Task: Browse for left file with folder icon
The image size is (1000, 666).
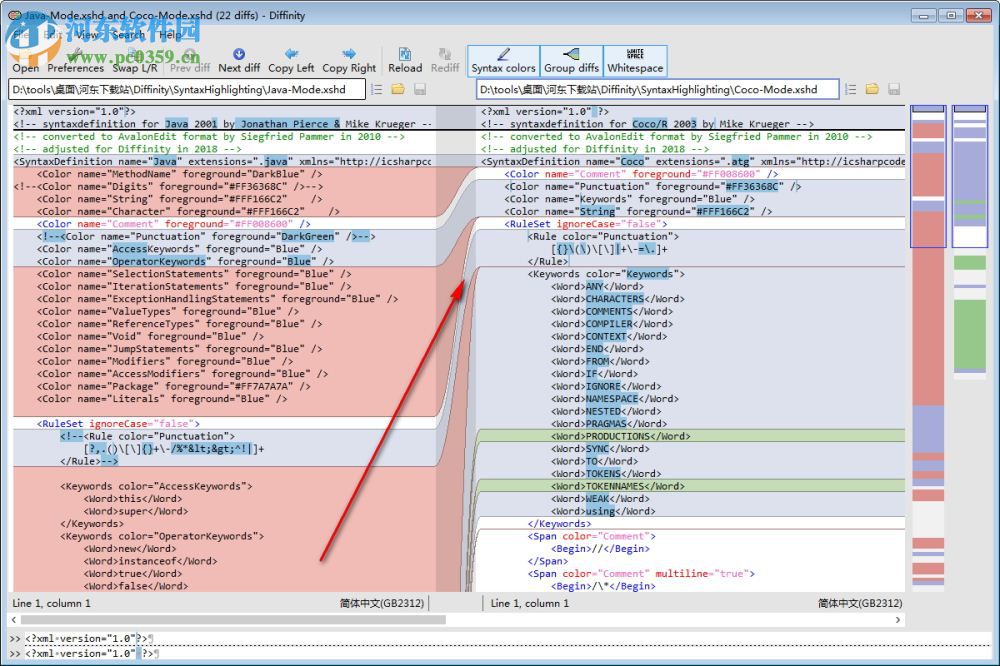Action: tap(398, 89)
